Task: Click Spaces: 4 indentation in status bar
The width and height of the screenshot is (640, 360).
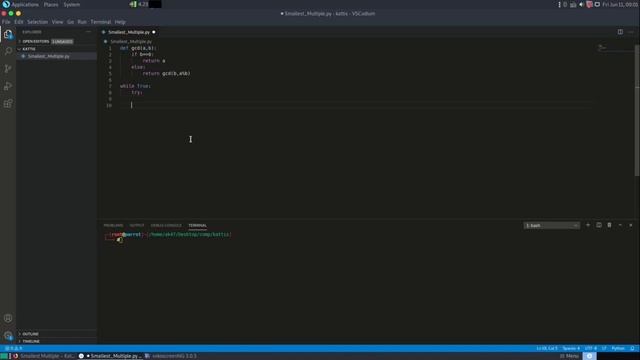Action: click(x=571, y=348)
